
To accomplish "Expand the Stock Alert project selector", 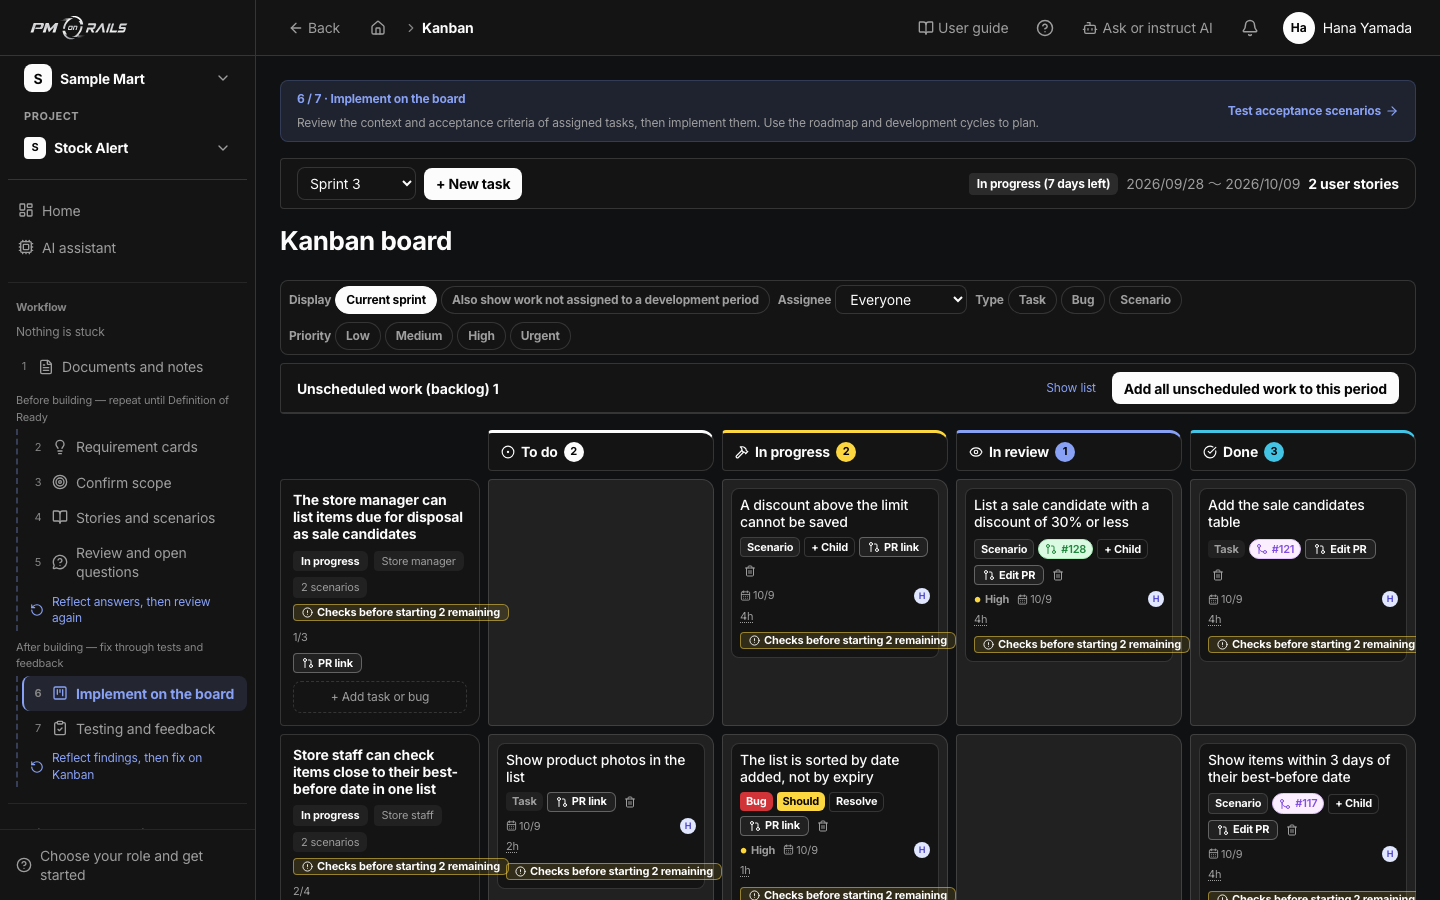I will click(x=126, y=148).
